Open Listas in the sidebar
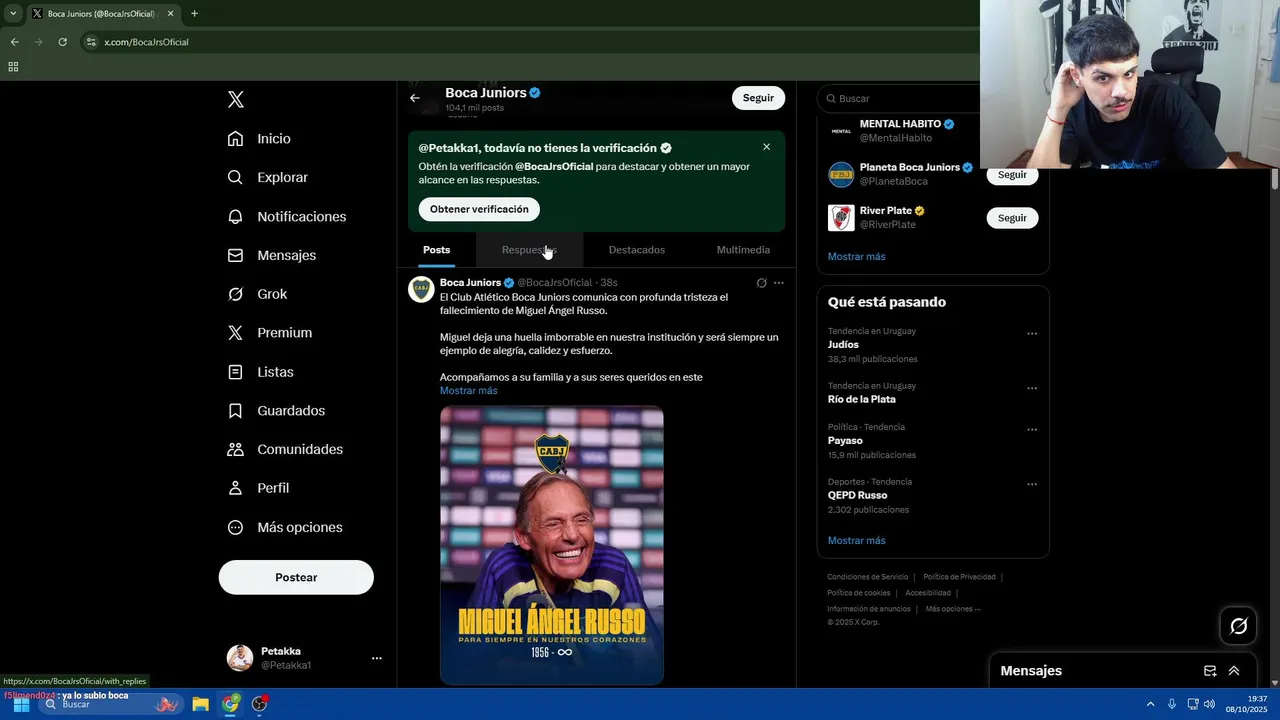 [x=261, y=372]
